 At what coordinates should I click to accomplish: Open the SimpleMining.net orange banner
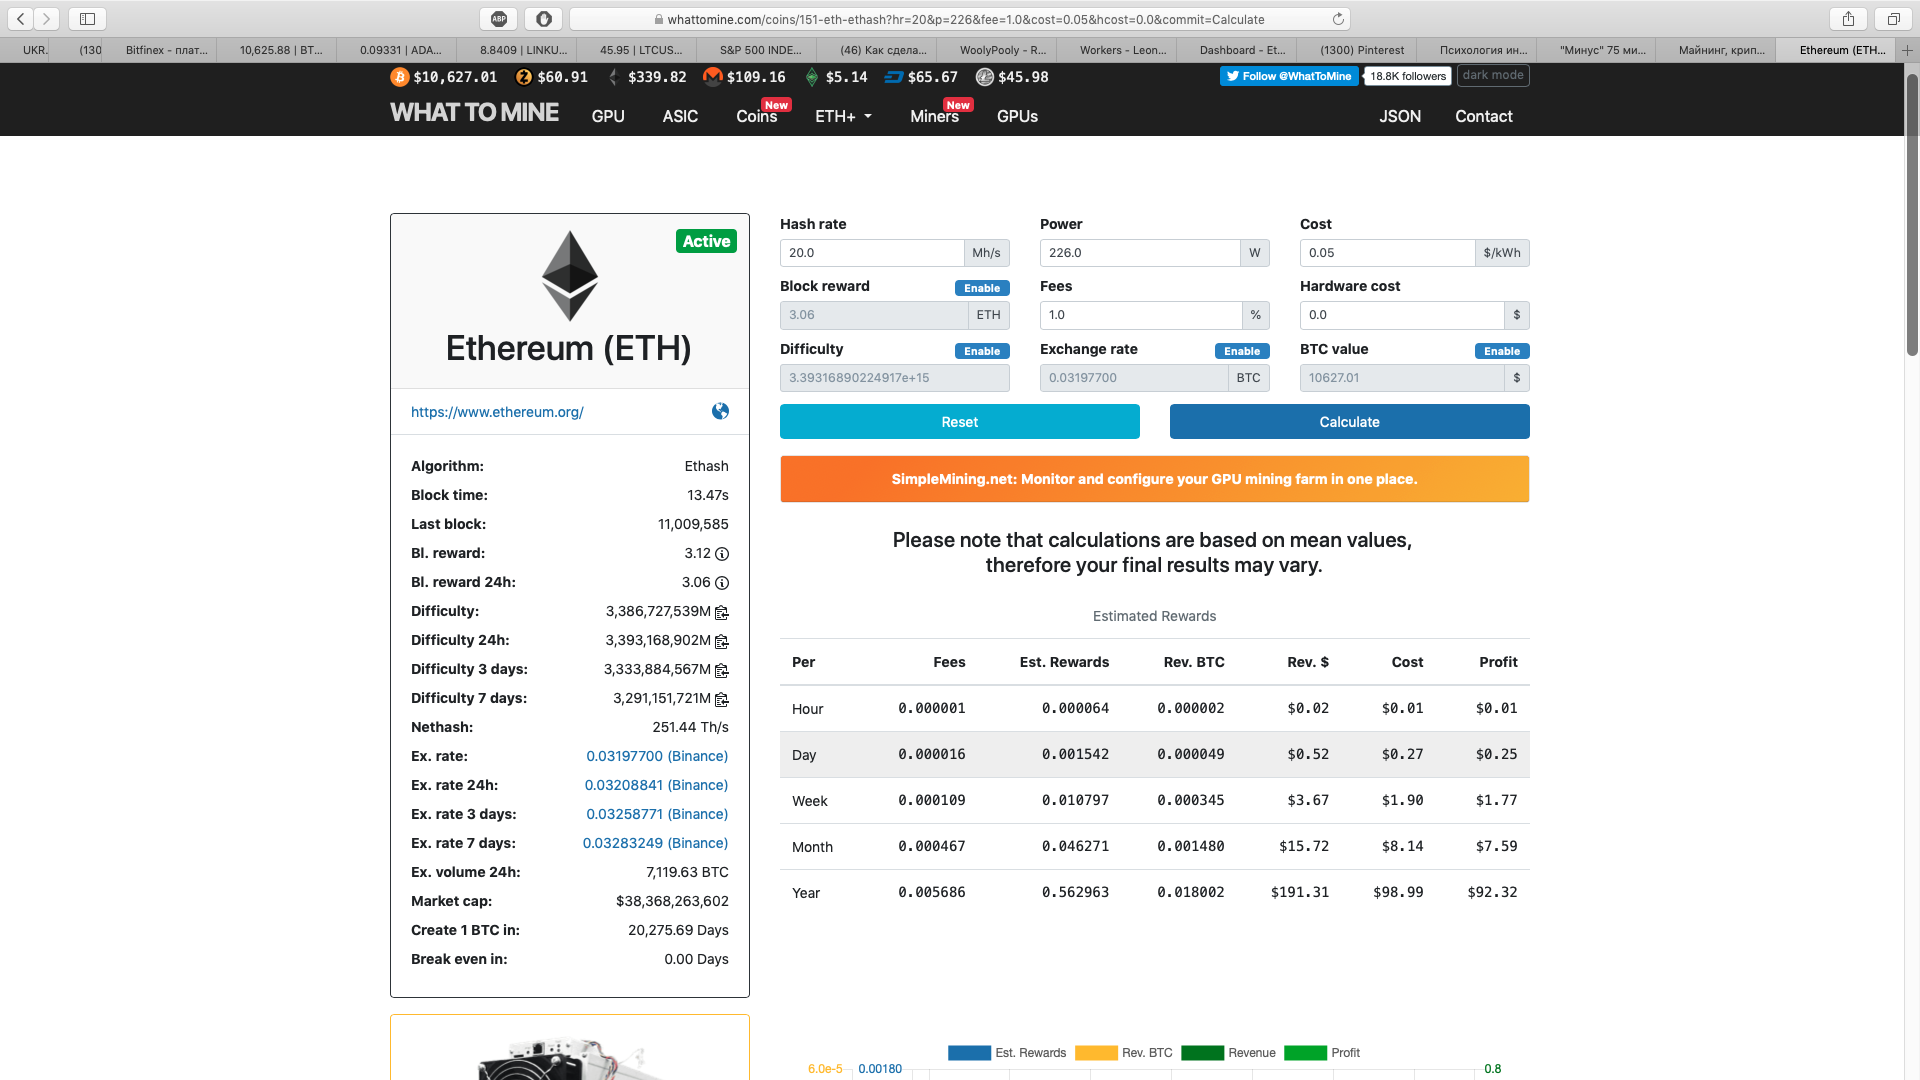(x=1154, y=479)
